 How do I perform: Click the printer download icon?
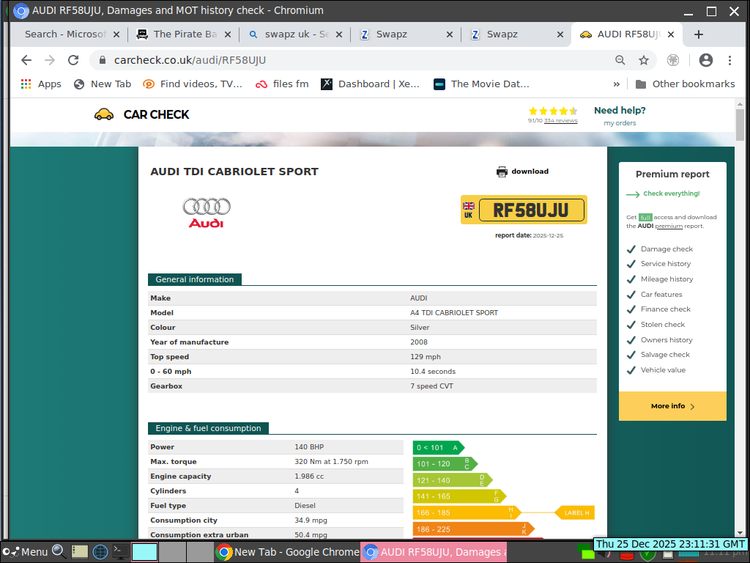coord(502,172)
